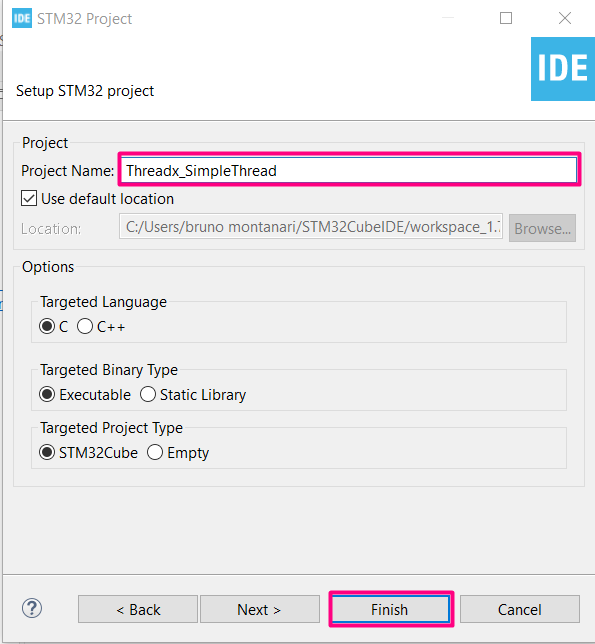Select the C targeted language option
The image size is (595, 644).
[47, 327]
